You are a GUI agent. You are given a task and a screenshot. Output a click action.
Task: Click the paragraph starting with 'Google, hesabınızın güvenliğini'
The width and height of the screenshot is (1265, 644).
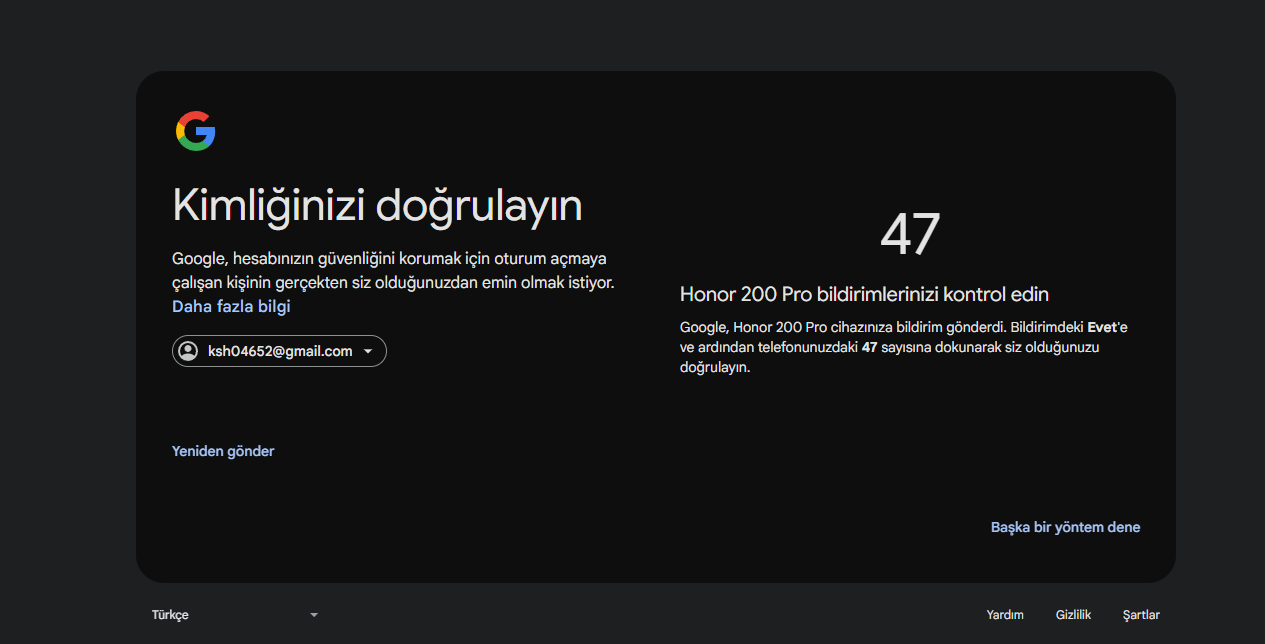tap(393, 271)
